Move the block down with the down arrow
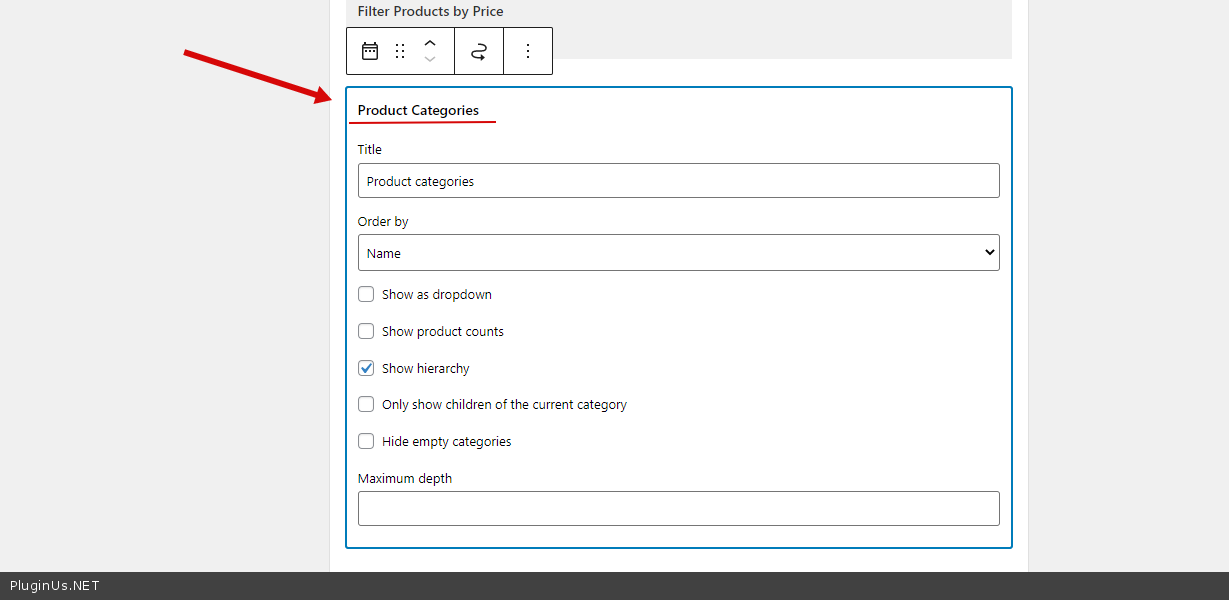Viewport: 1229px width, 600px height. coord(430,60)
